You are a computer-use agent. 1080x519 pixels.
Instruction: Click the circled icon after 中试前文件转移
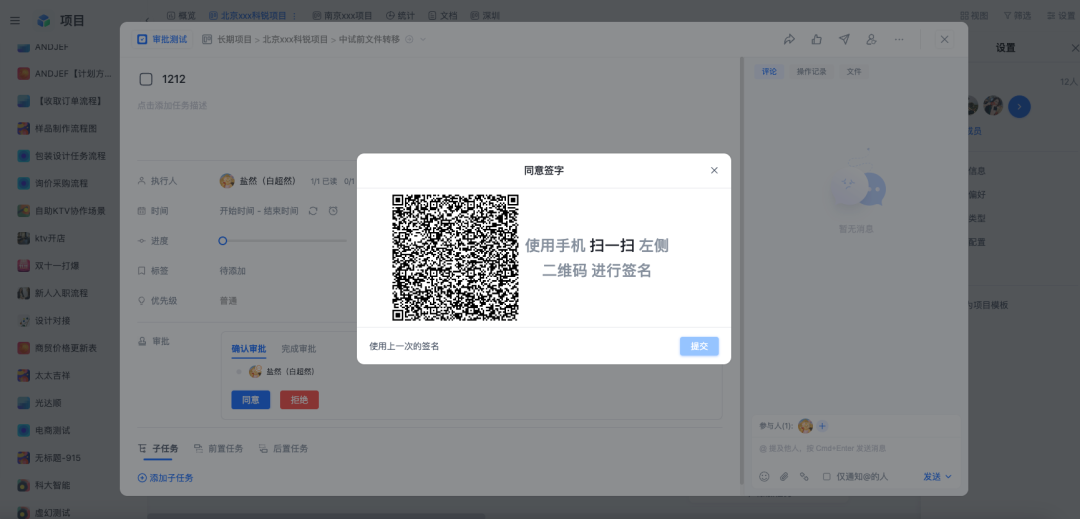409,39
